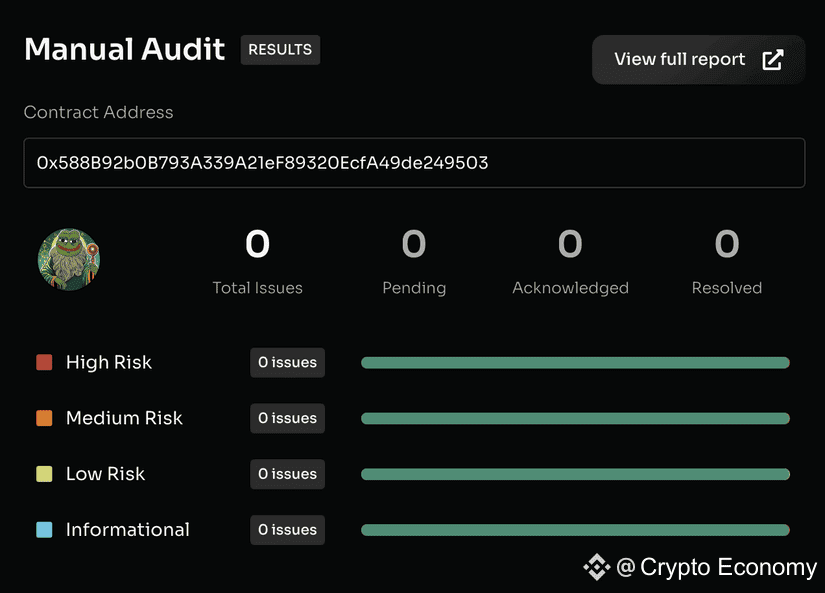Click the Informational 0 issues badge
The width and height of the screenshot is (825, 593).
[287, 530]
